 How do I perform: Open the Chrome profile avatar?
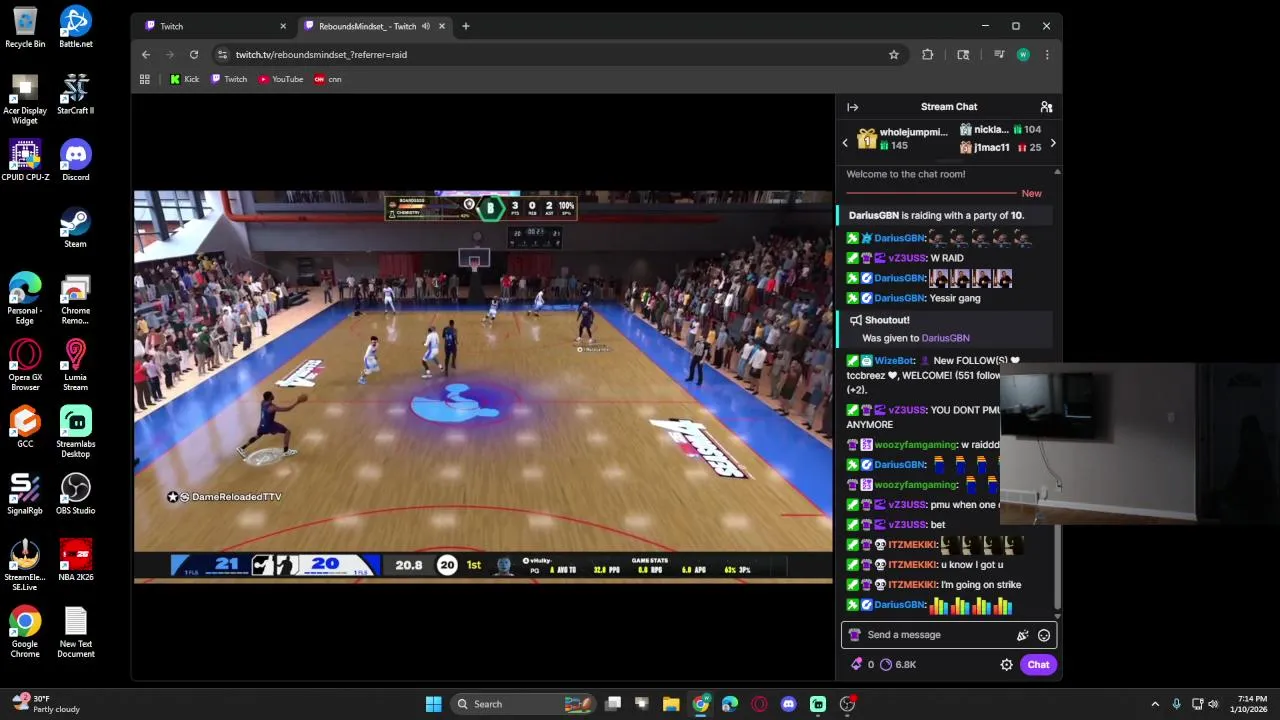tap(1023, 55)
